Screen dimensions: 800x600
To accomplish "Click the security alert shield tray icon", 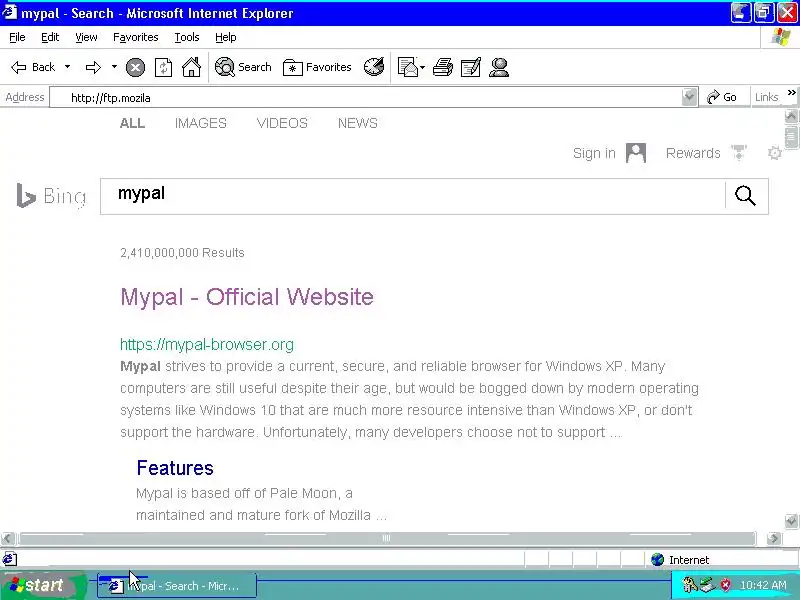I will (x=725, y=585).
